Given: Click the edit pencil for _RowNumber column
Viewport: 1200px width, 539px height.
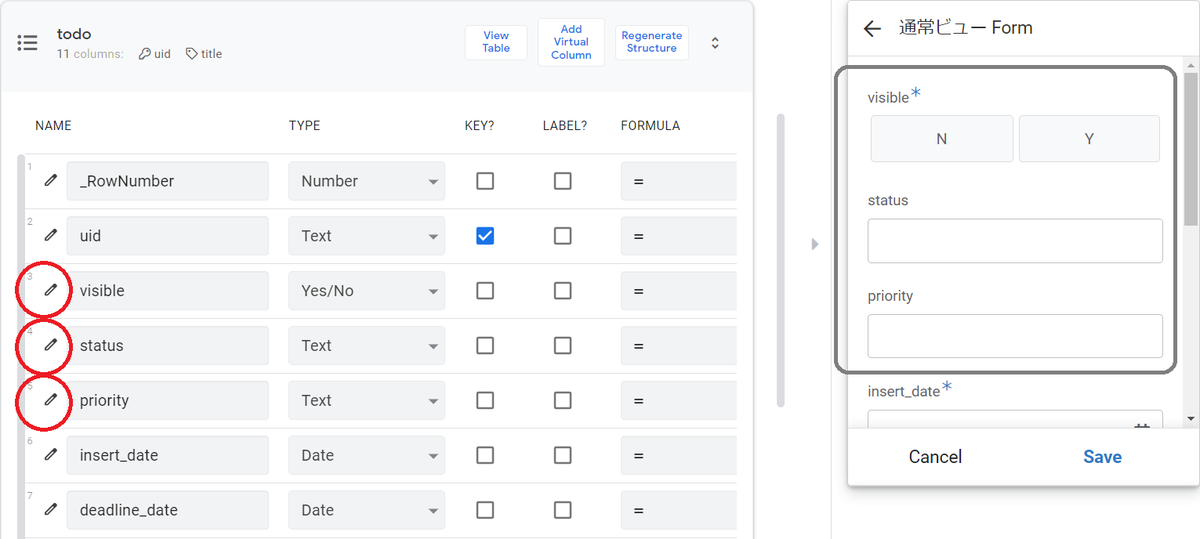Looking at the screenshot, I should 50,181.
